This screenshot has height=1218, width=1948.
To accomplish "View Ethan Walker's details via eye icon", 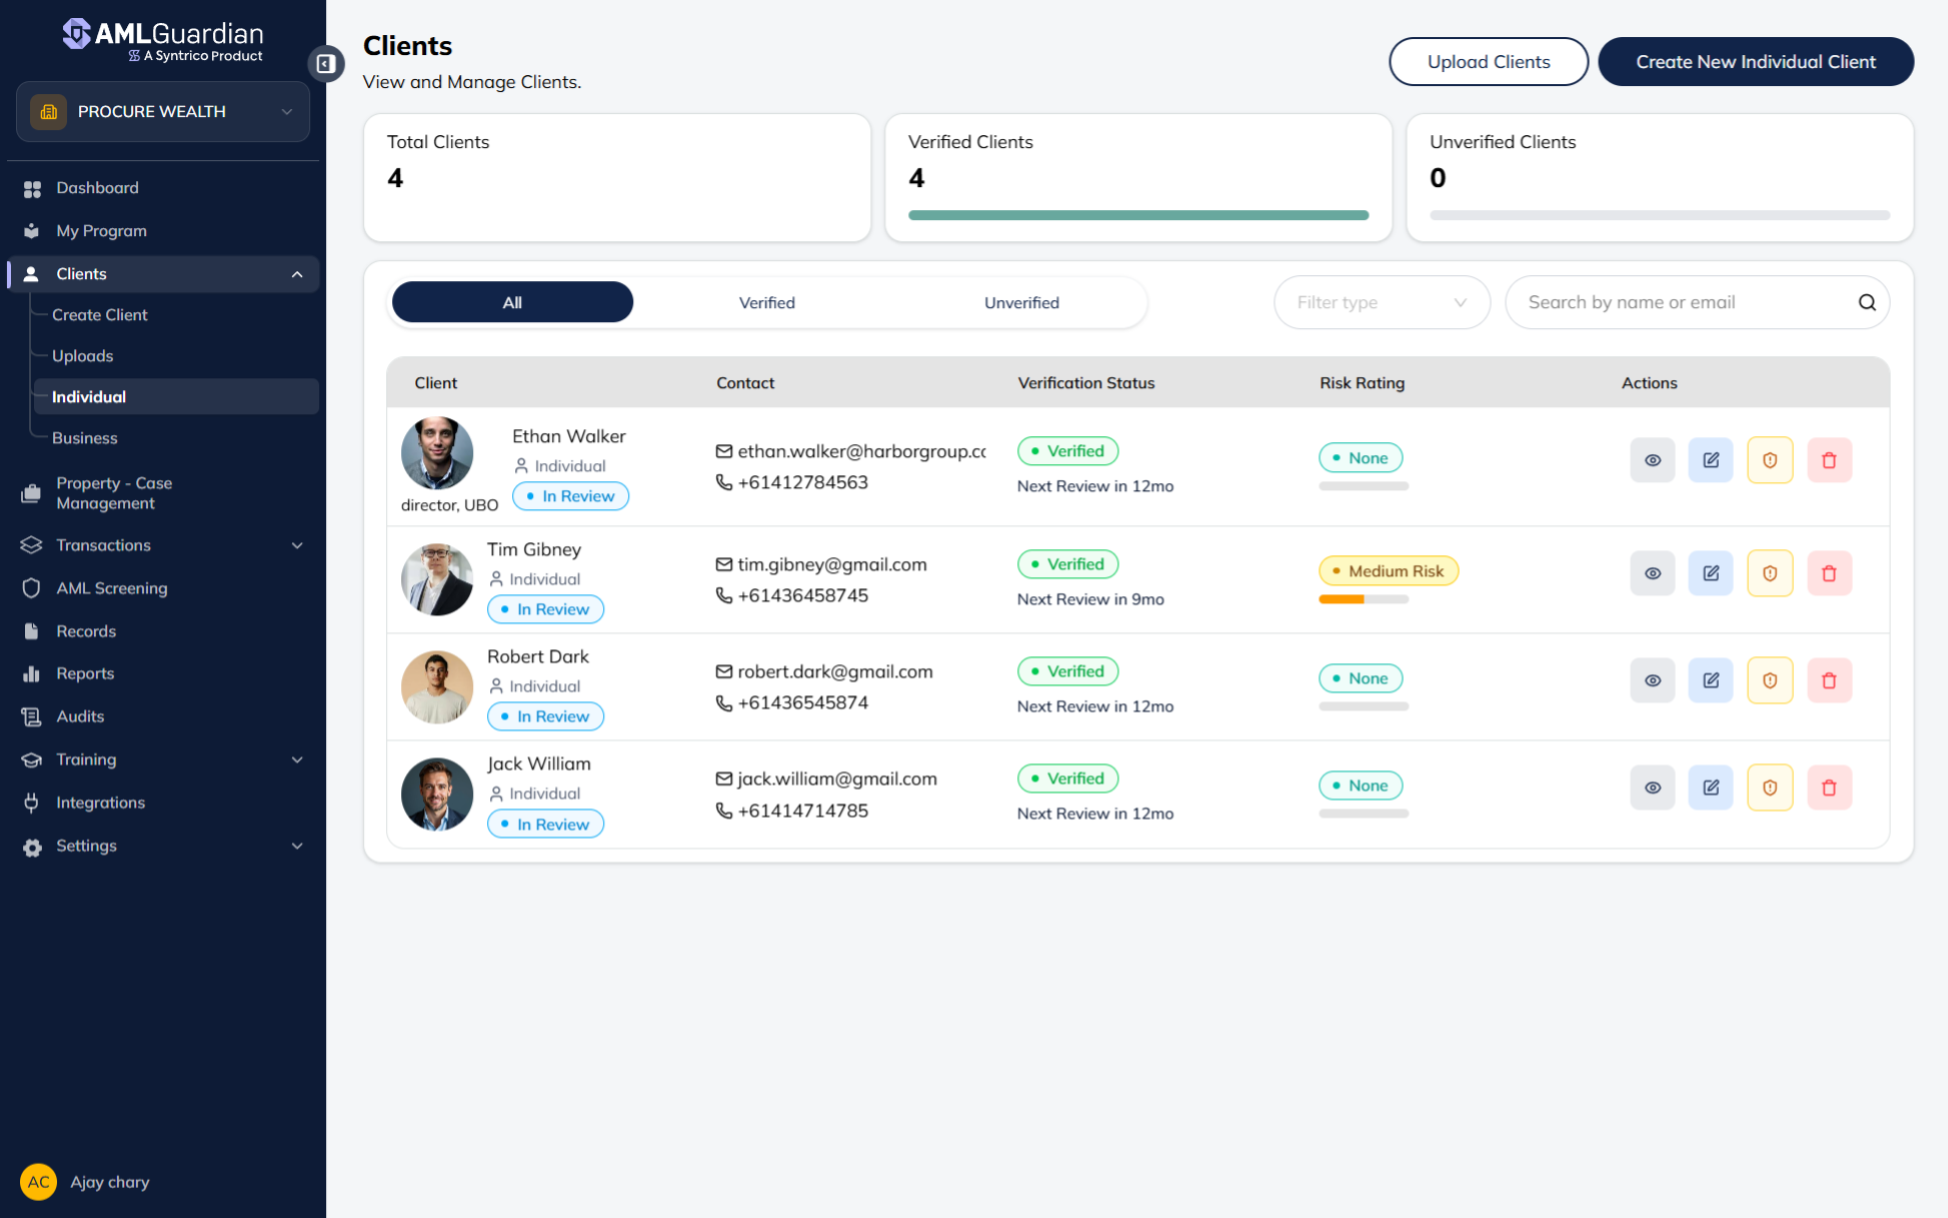I will point(1652,460).
